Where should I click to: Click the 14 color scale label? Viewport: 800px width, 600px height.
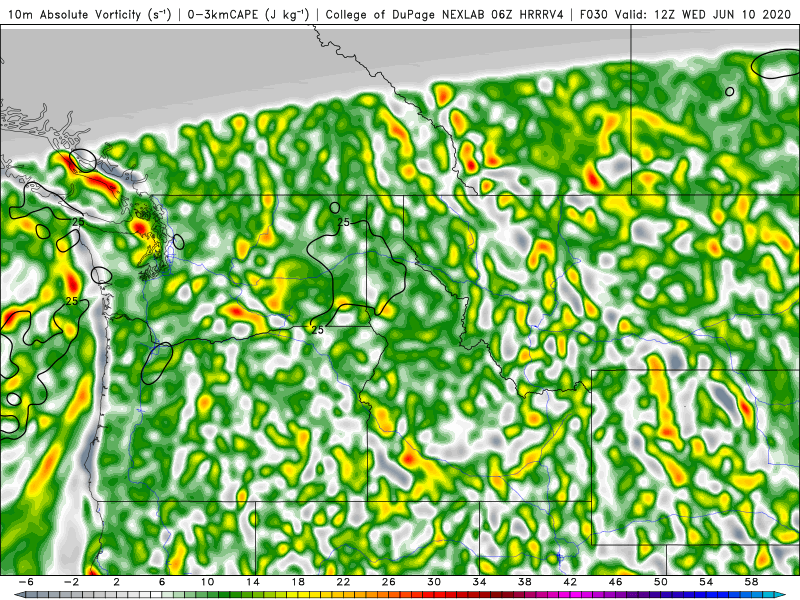253,582
